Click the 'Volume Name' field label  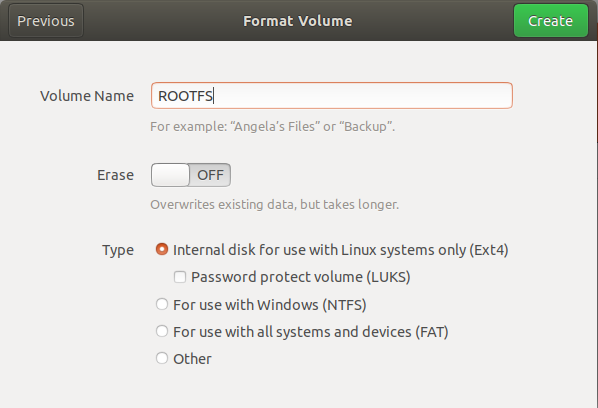coord(87,96)
